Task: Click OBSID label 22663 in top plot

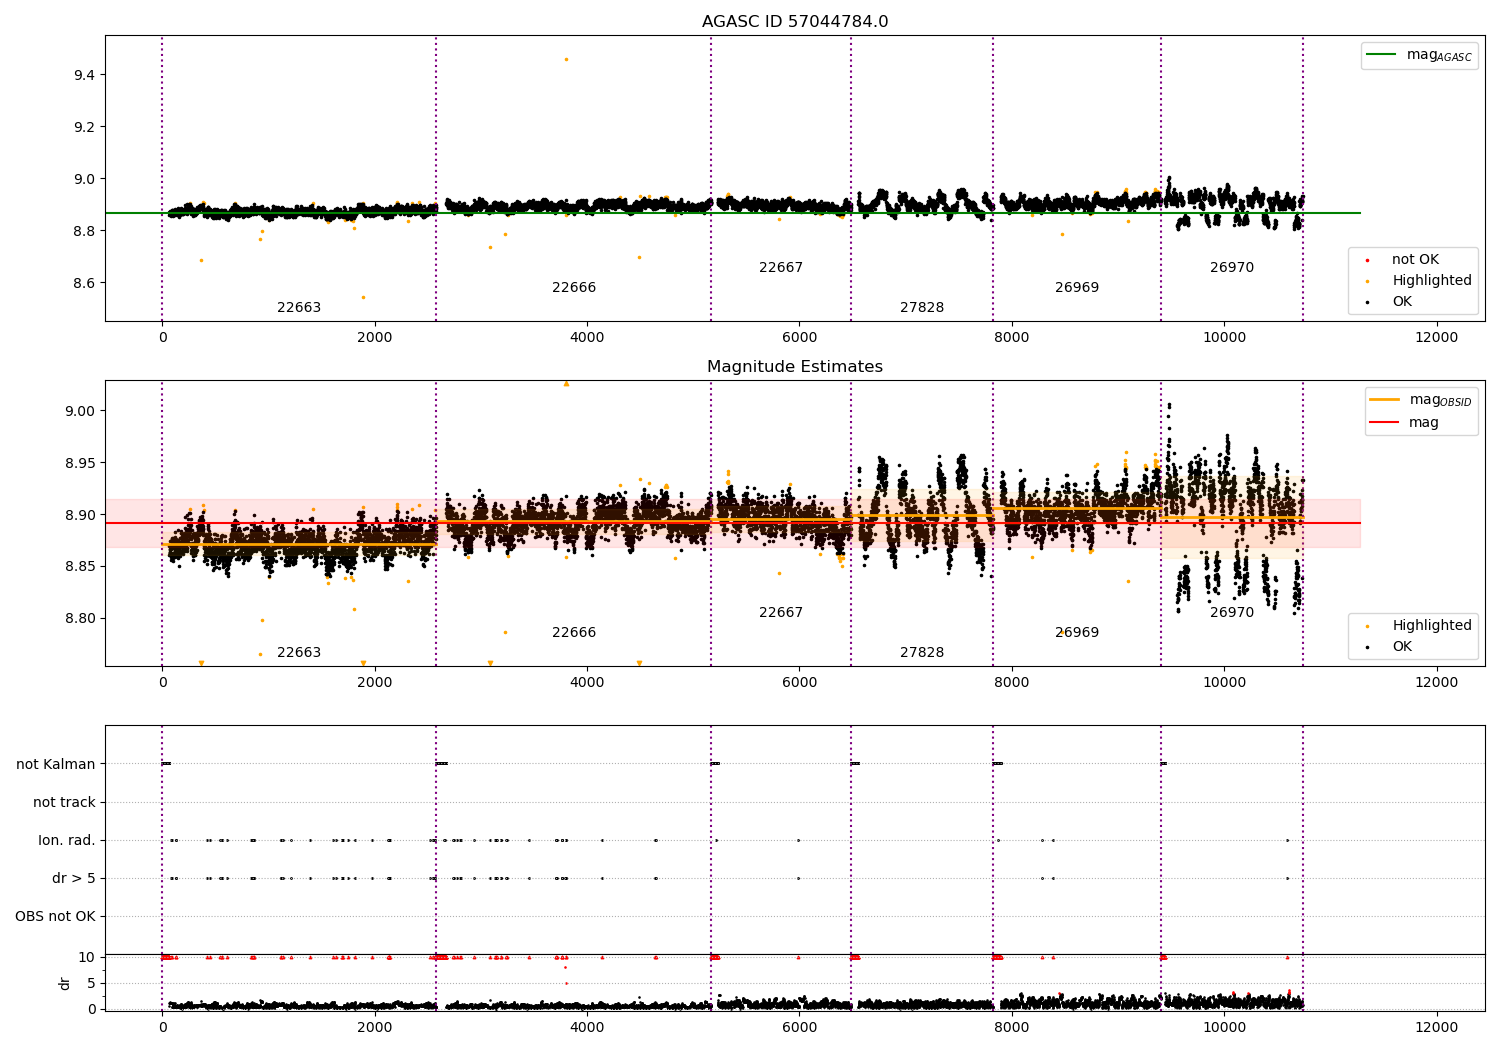Action: click(299, 307)
